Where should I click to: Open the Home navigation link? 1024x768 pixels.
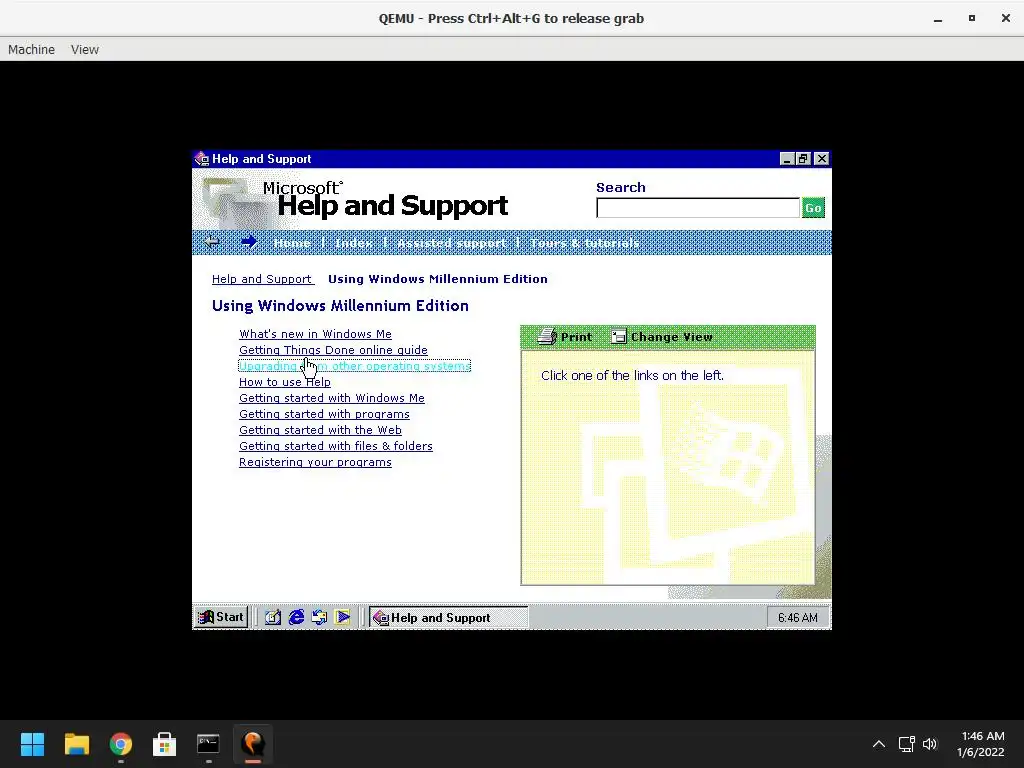pyautogui.click(x=292, y=243)
